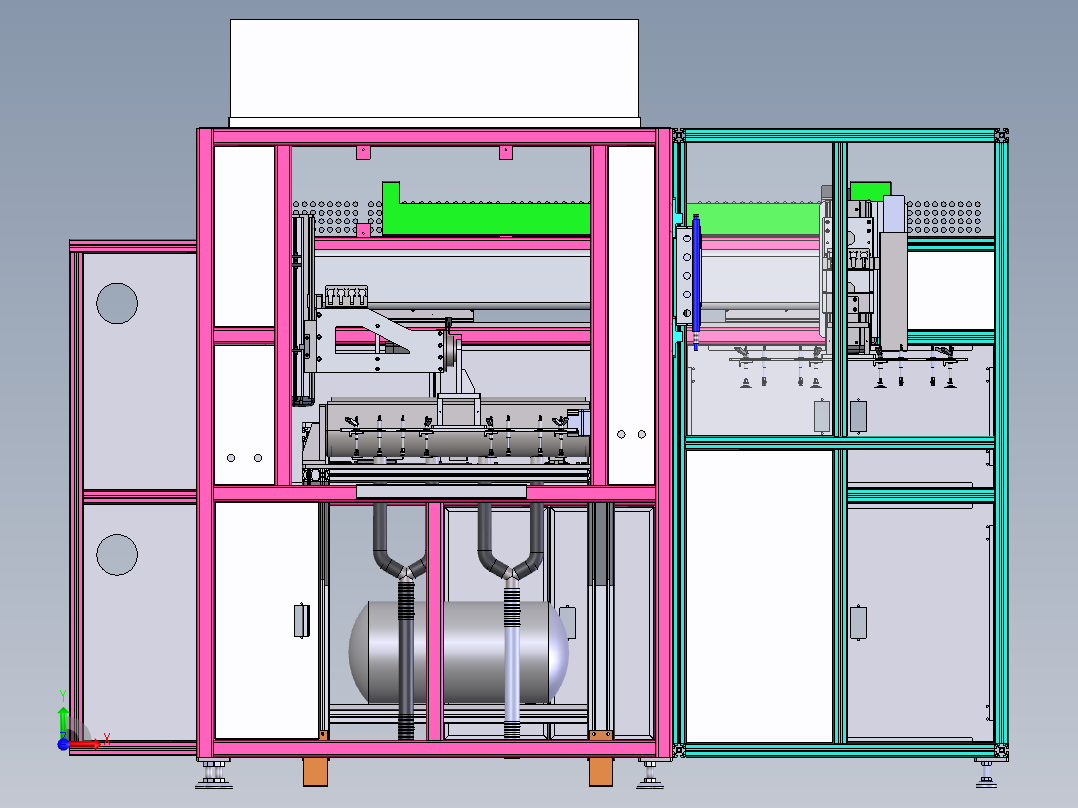Click the large green block inside the pink frame
Viewport: 1078px width, 808px height.
point(486,217)
